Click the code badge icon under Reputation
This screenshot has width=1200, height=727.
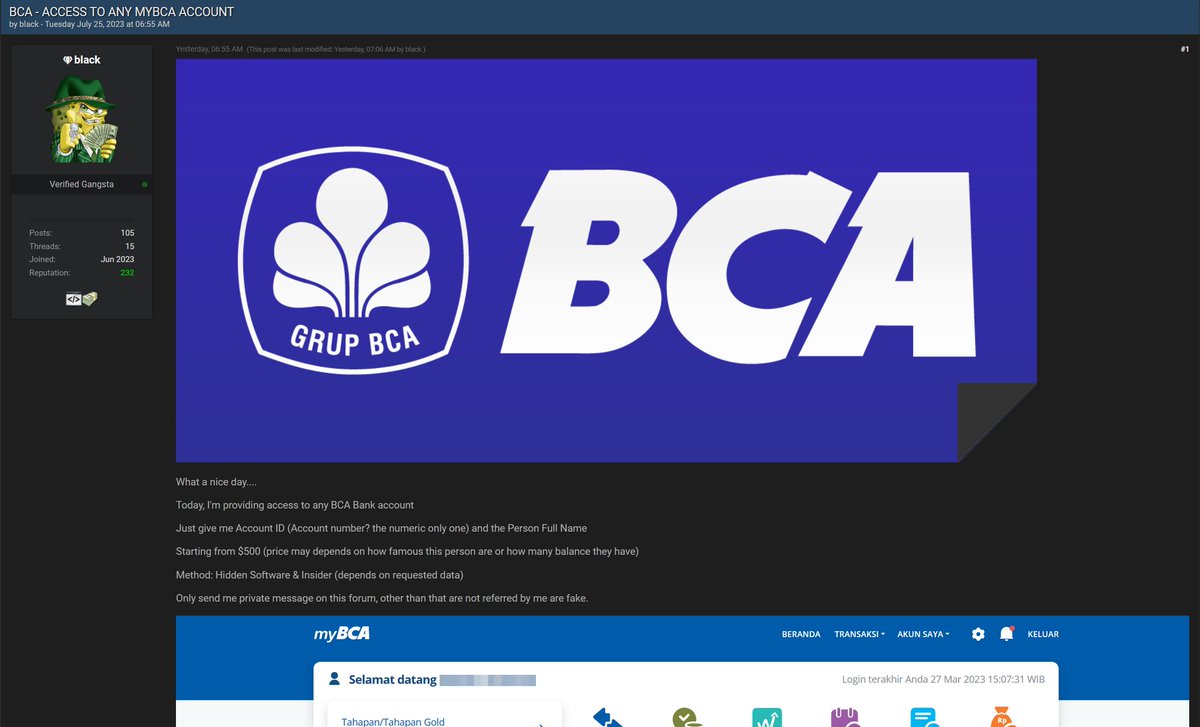click(x=73, y=298)
